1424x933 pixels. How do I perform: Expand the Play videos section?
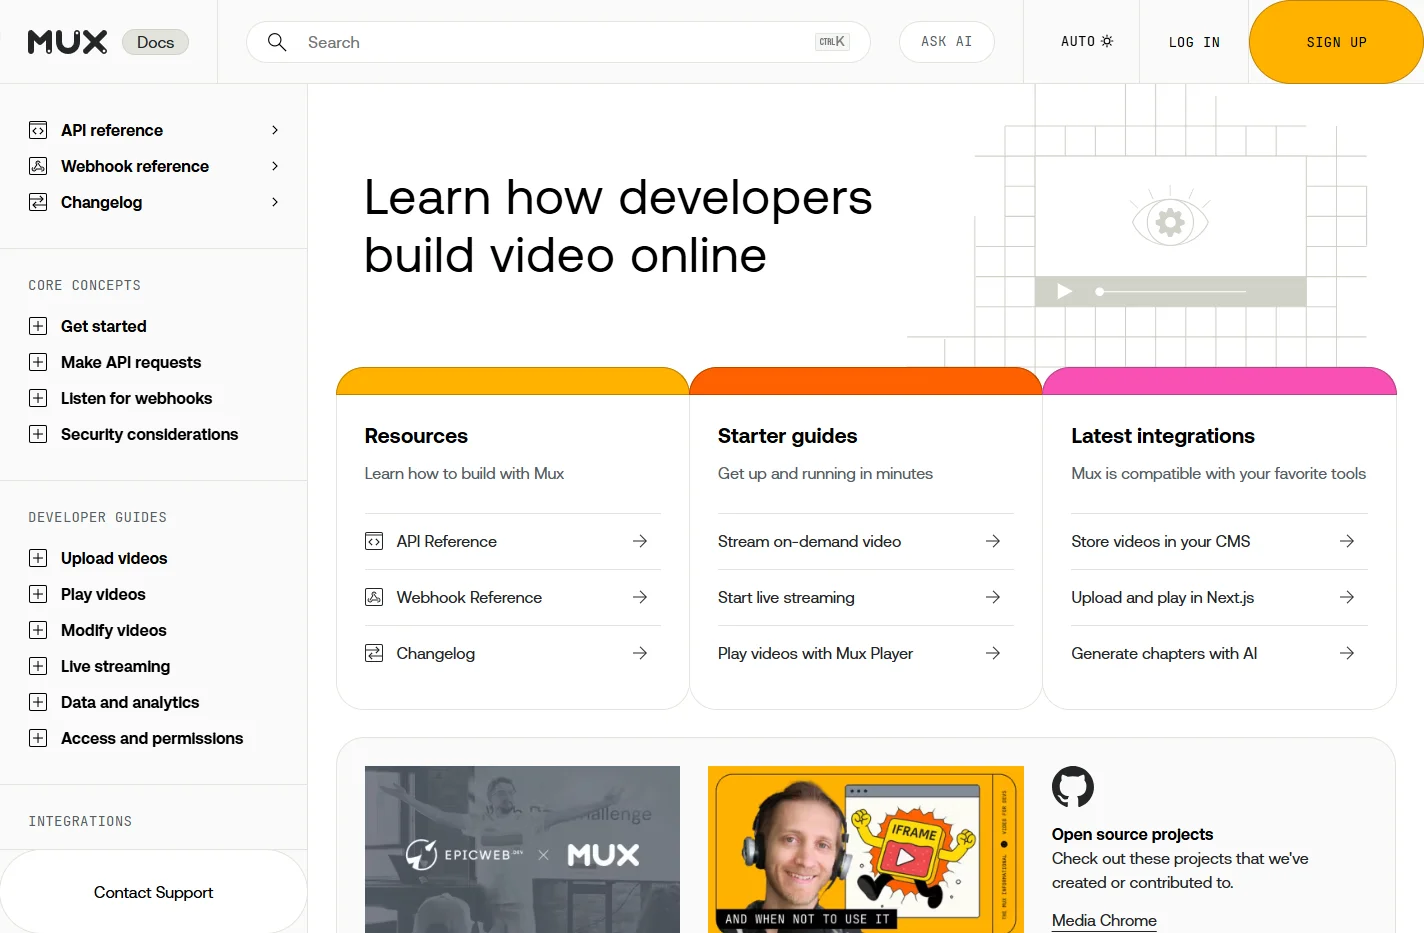coord(38,594)
